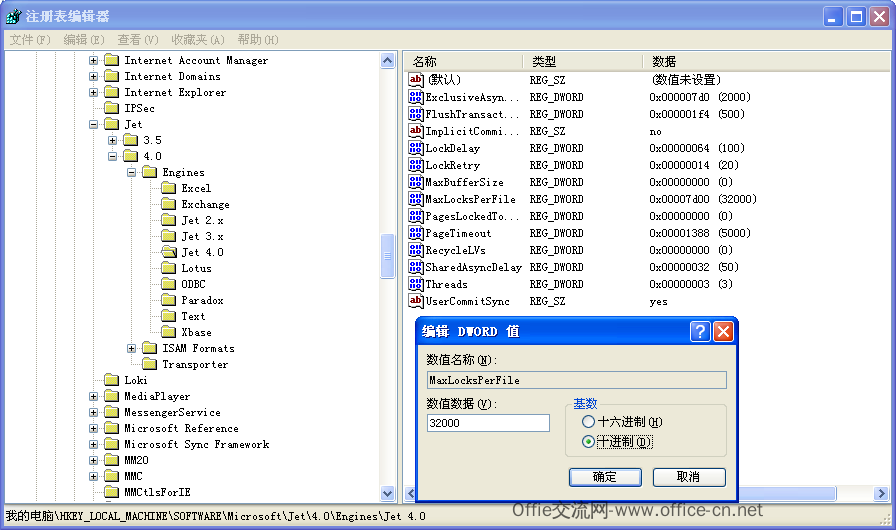The height and width of the screenshot is (530, 896).
Task: Close the 编辑 DWORD 值 dialog
Action: point(723,331)
